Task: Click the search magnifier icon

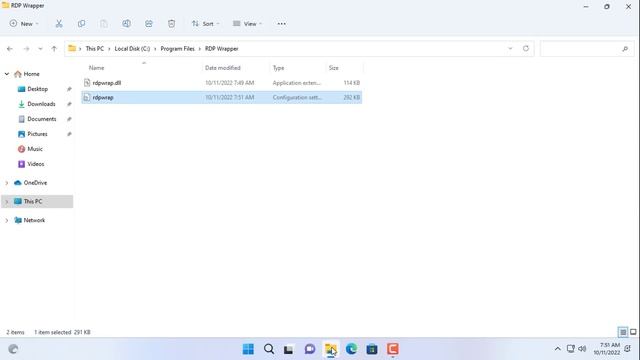Action: click(625, 49)
